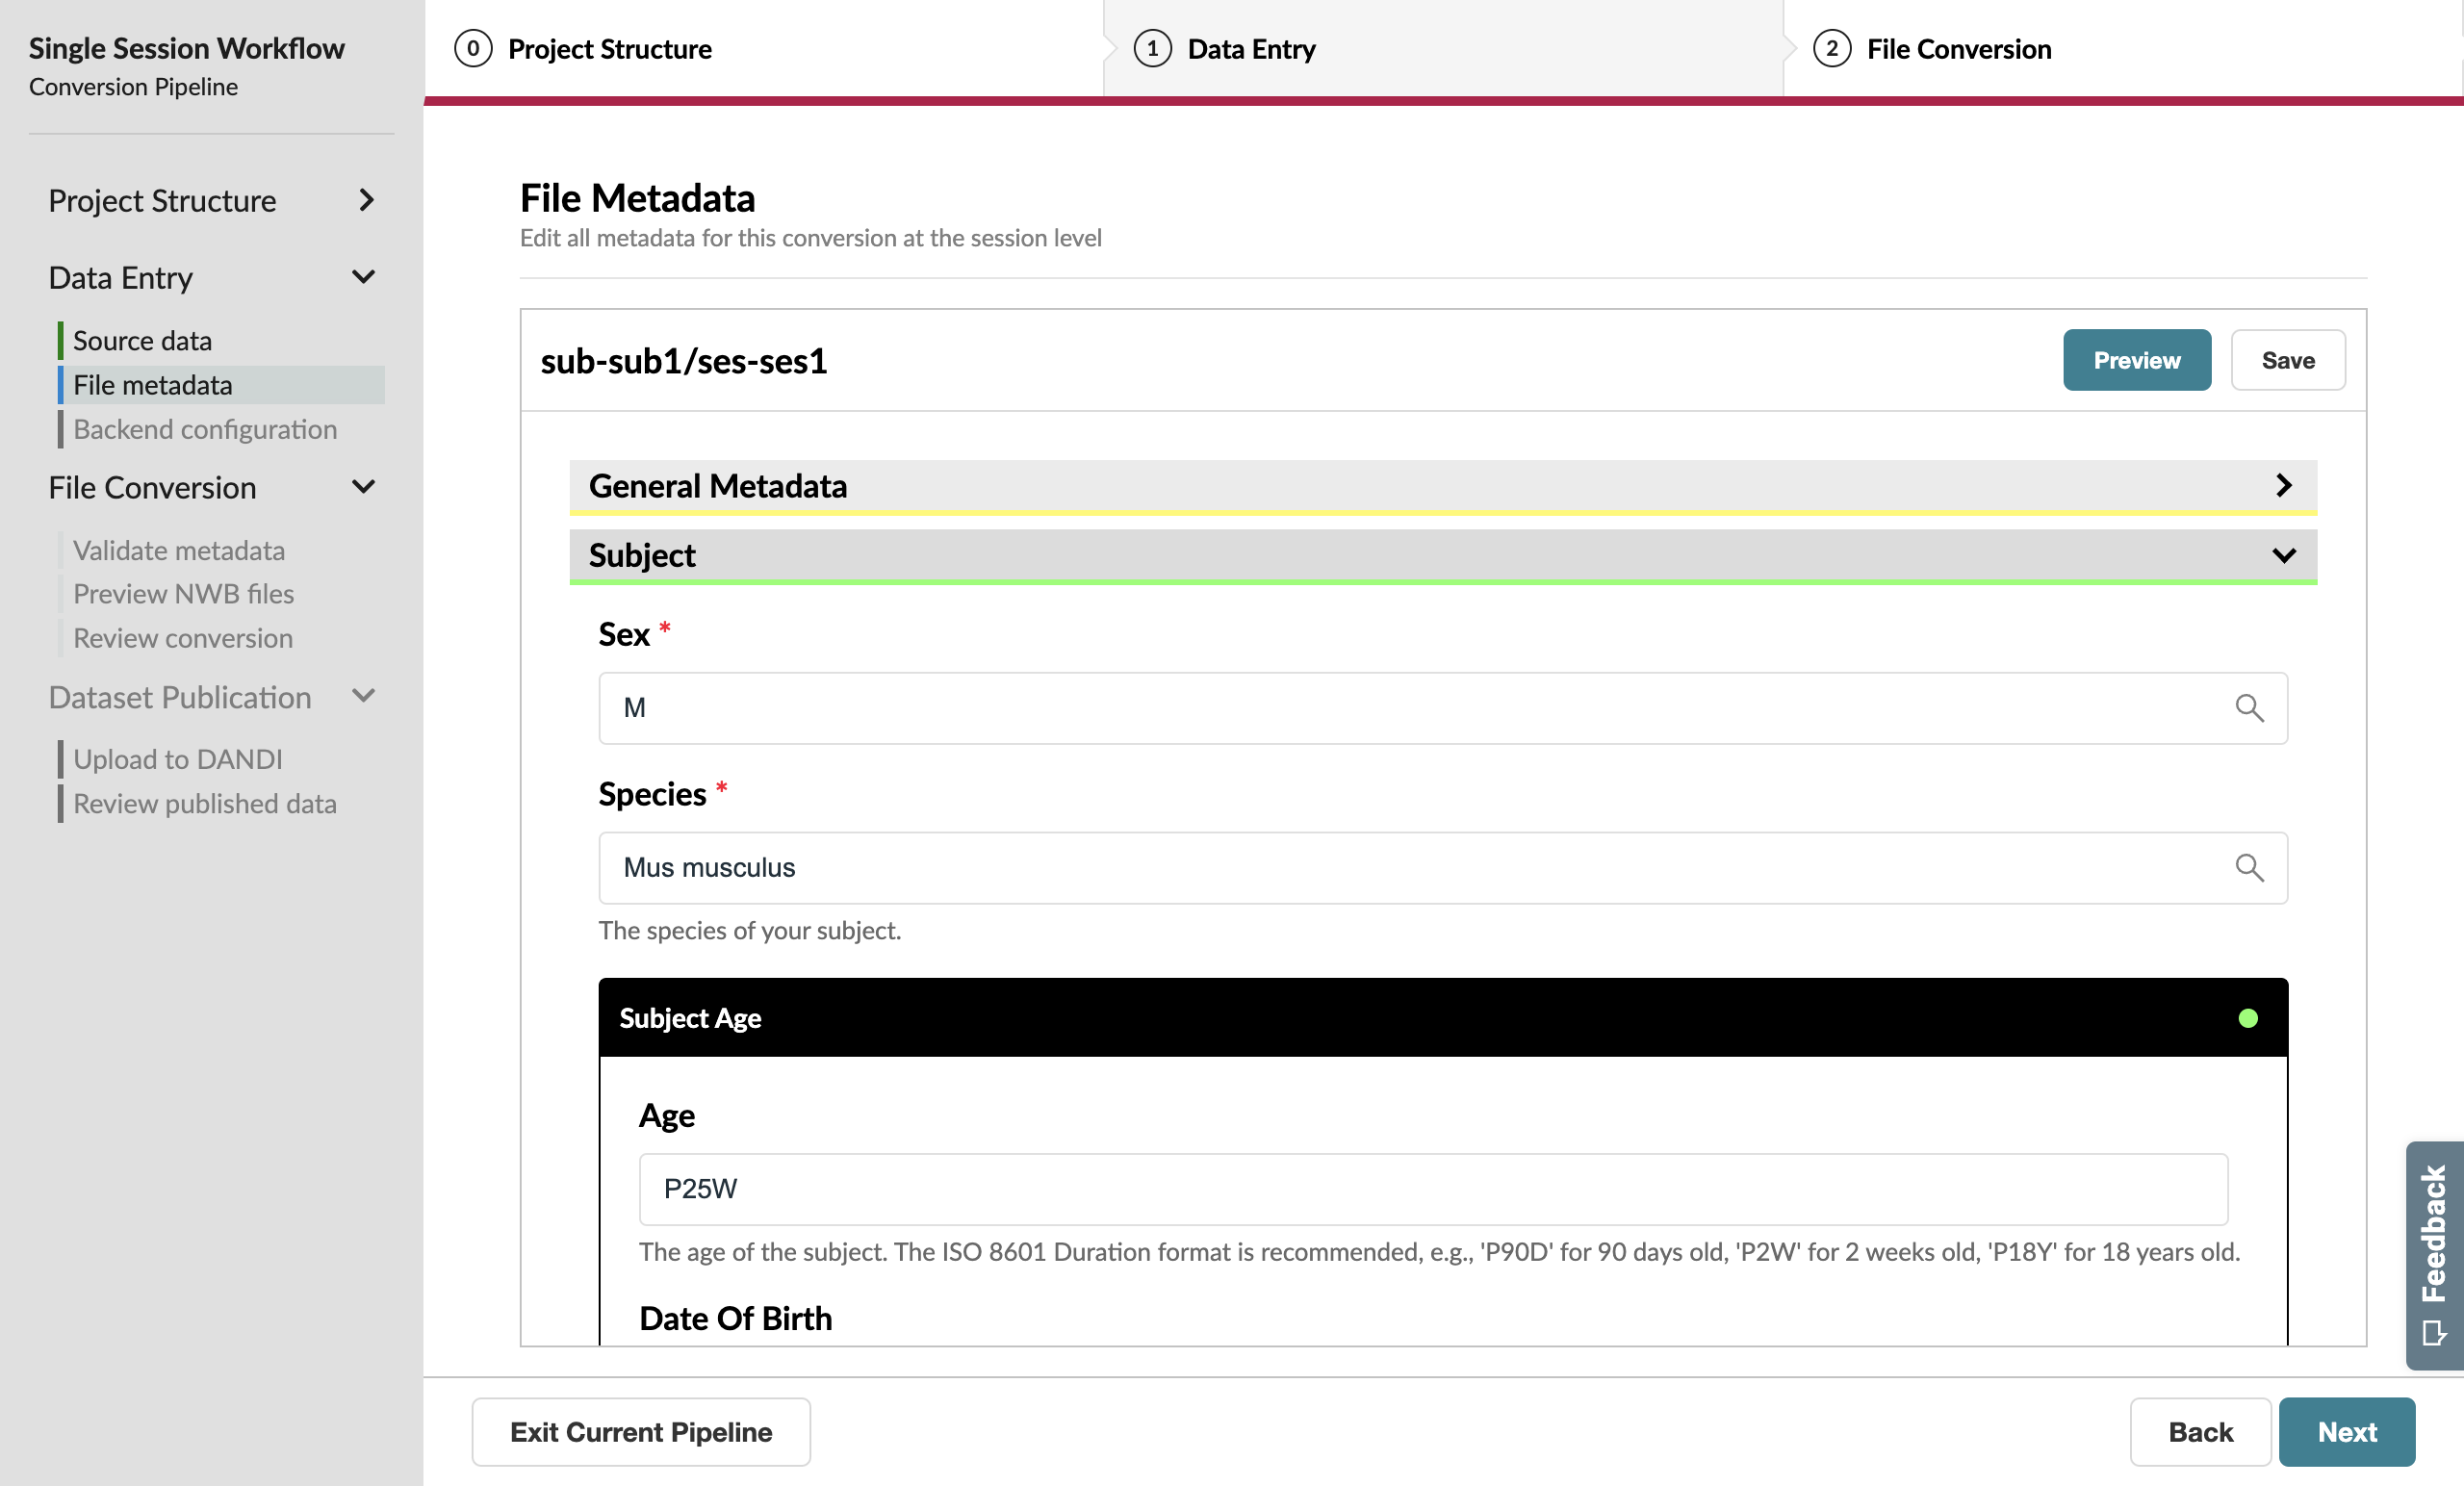Image resolution: width=2464 pixels, height=1486 pixels.
Task: Open Validate metadata in the sidebar
Action: 221,550
